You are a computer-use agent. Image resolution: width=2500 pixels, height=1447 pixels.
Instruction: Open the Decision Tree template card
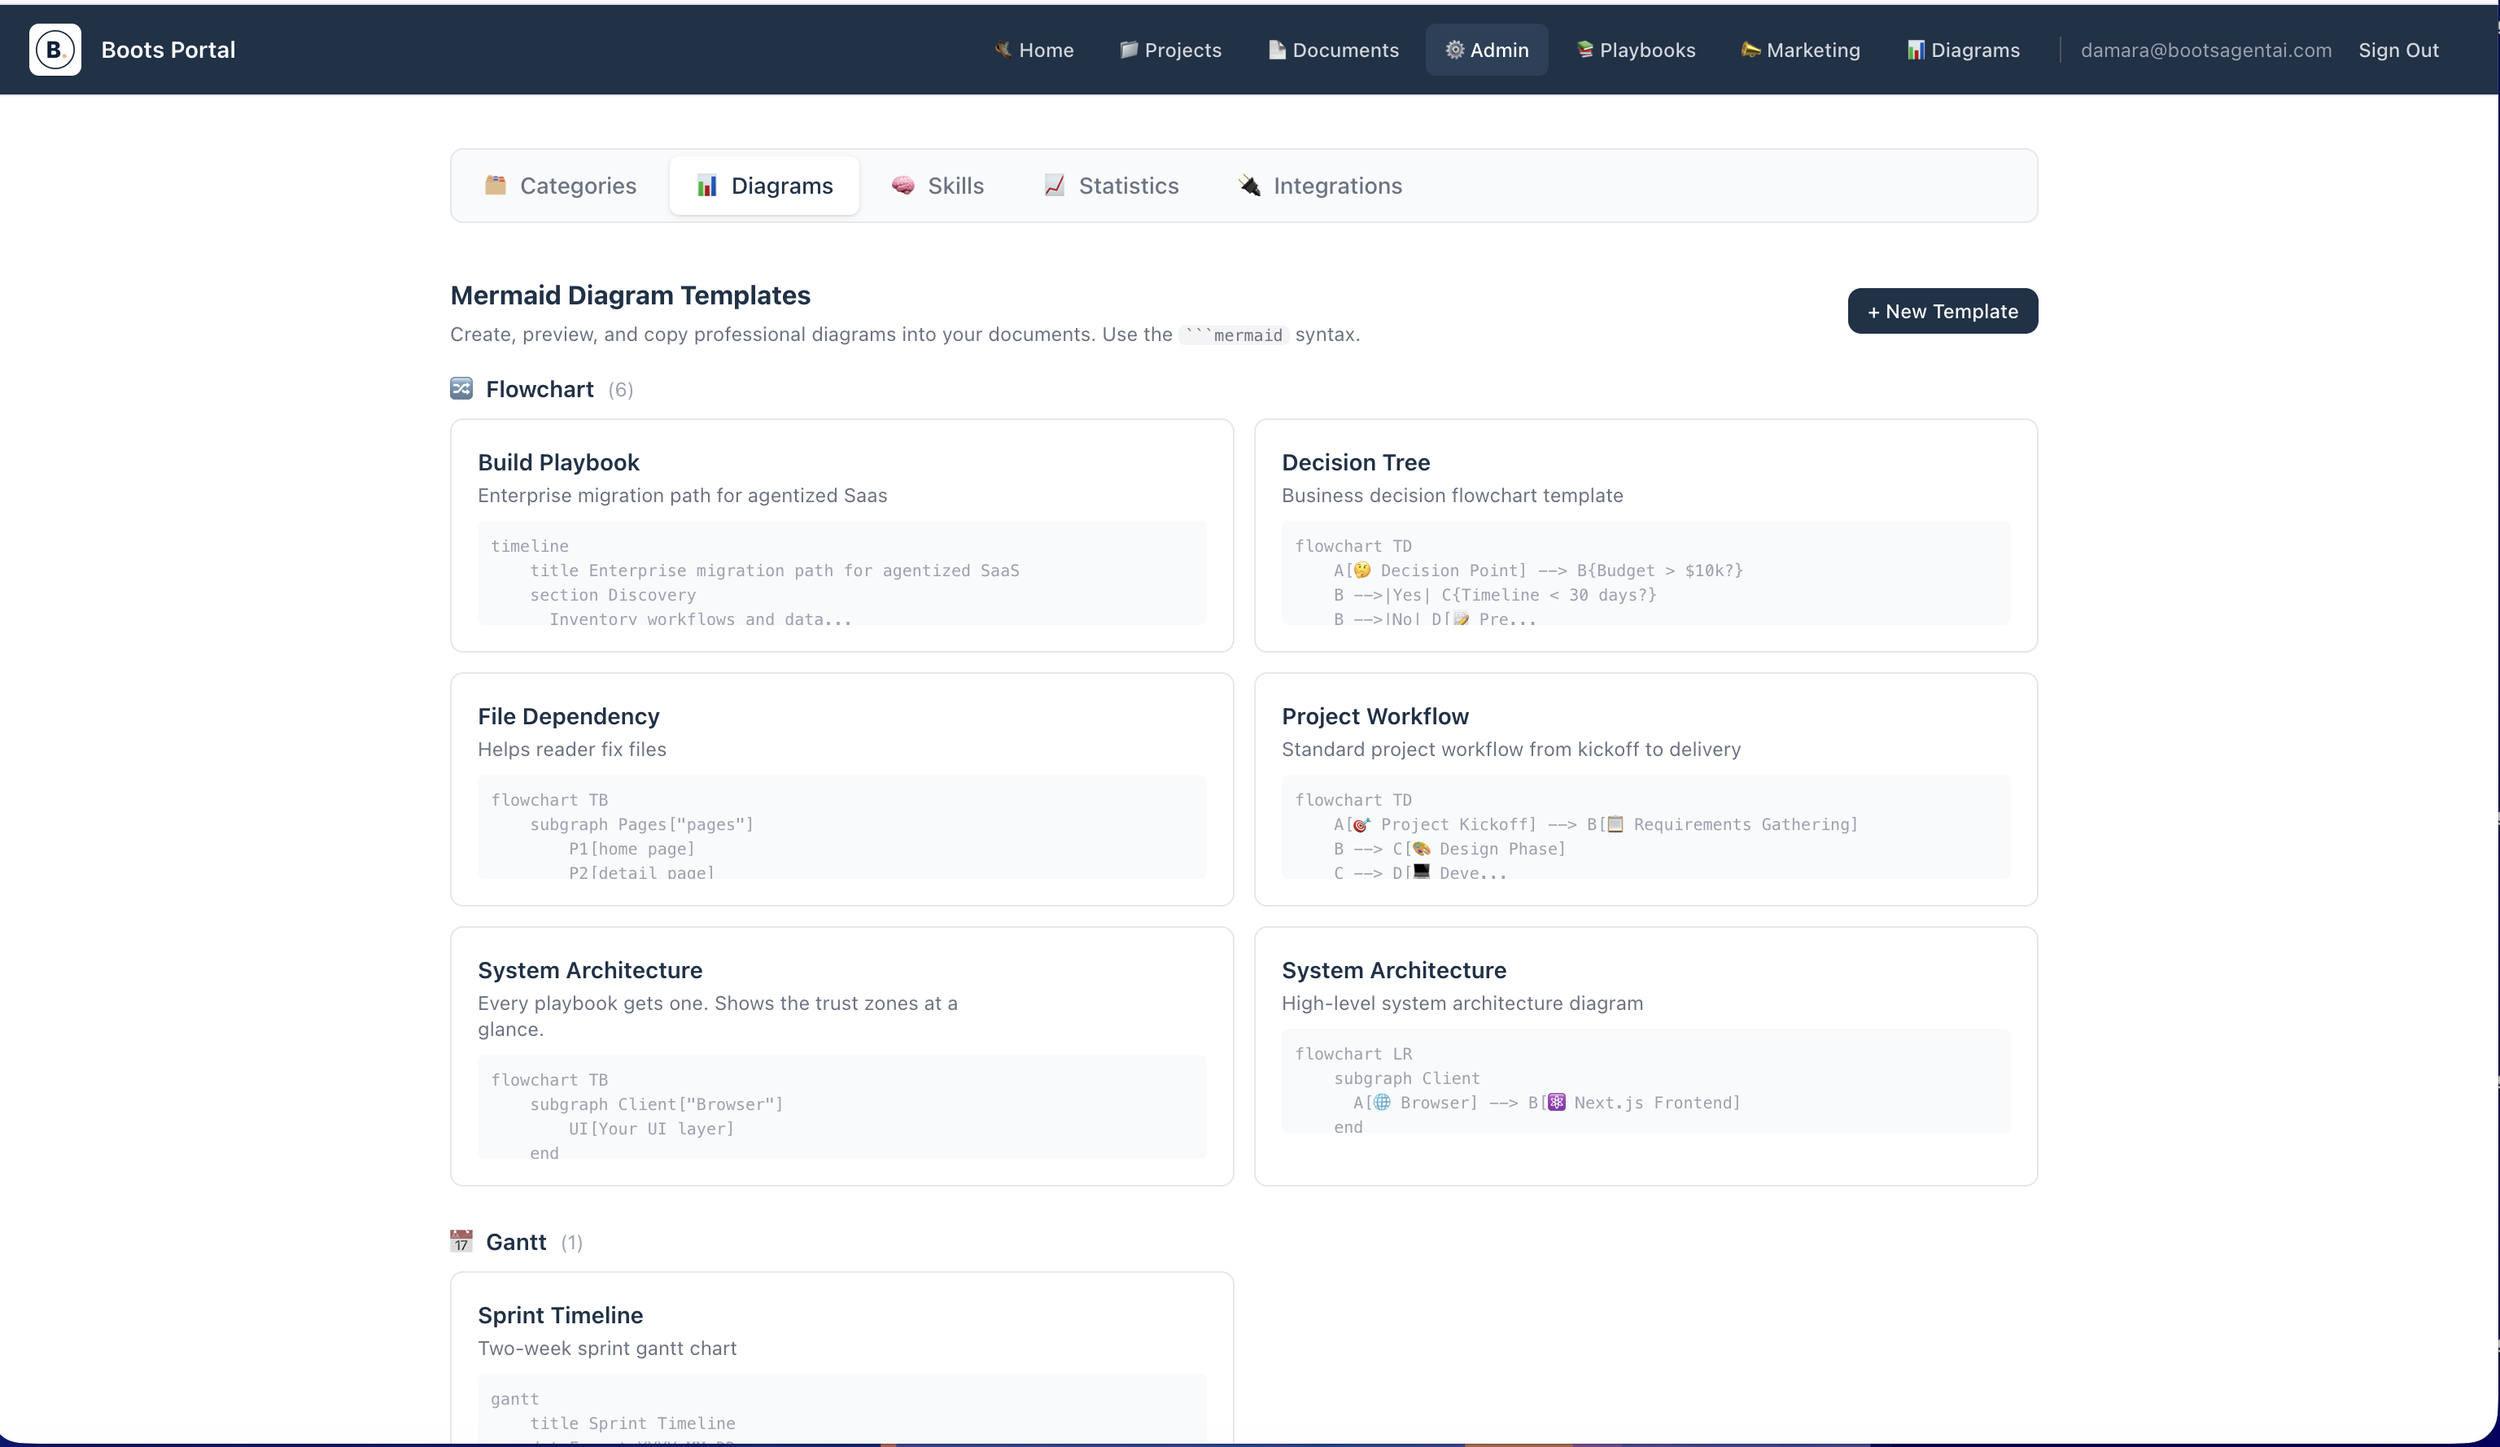(1646, 535)
